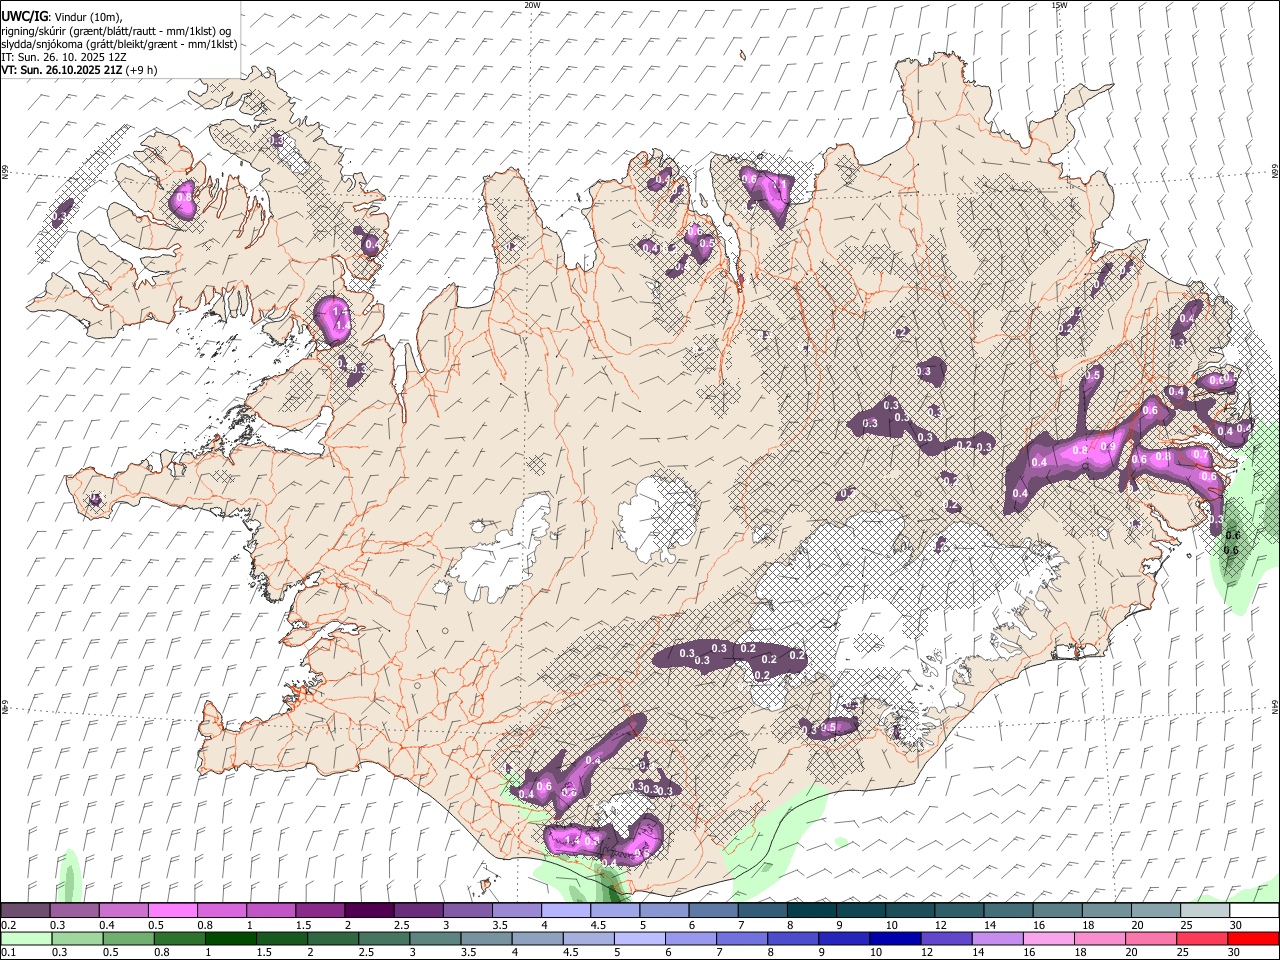Select upper scale swatch between 3 and 3.5
This screenshot has height=960, width=1280.
tap(467, 911)
